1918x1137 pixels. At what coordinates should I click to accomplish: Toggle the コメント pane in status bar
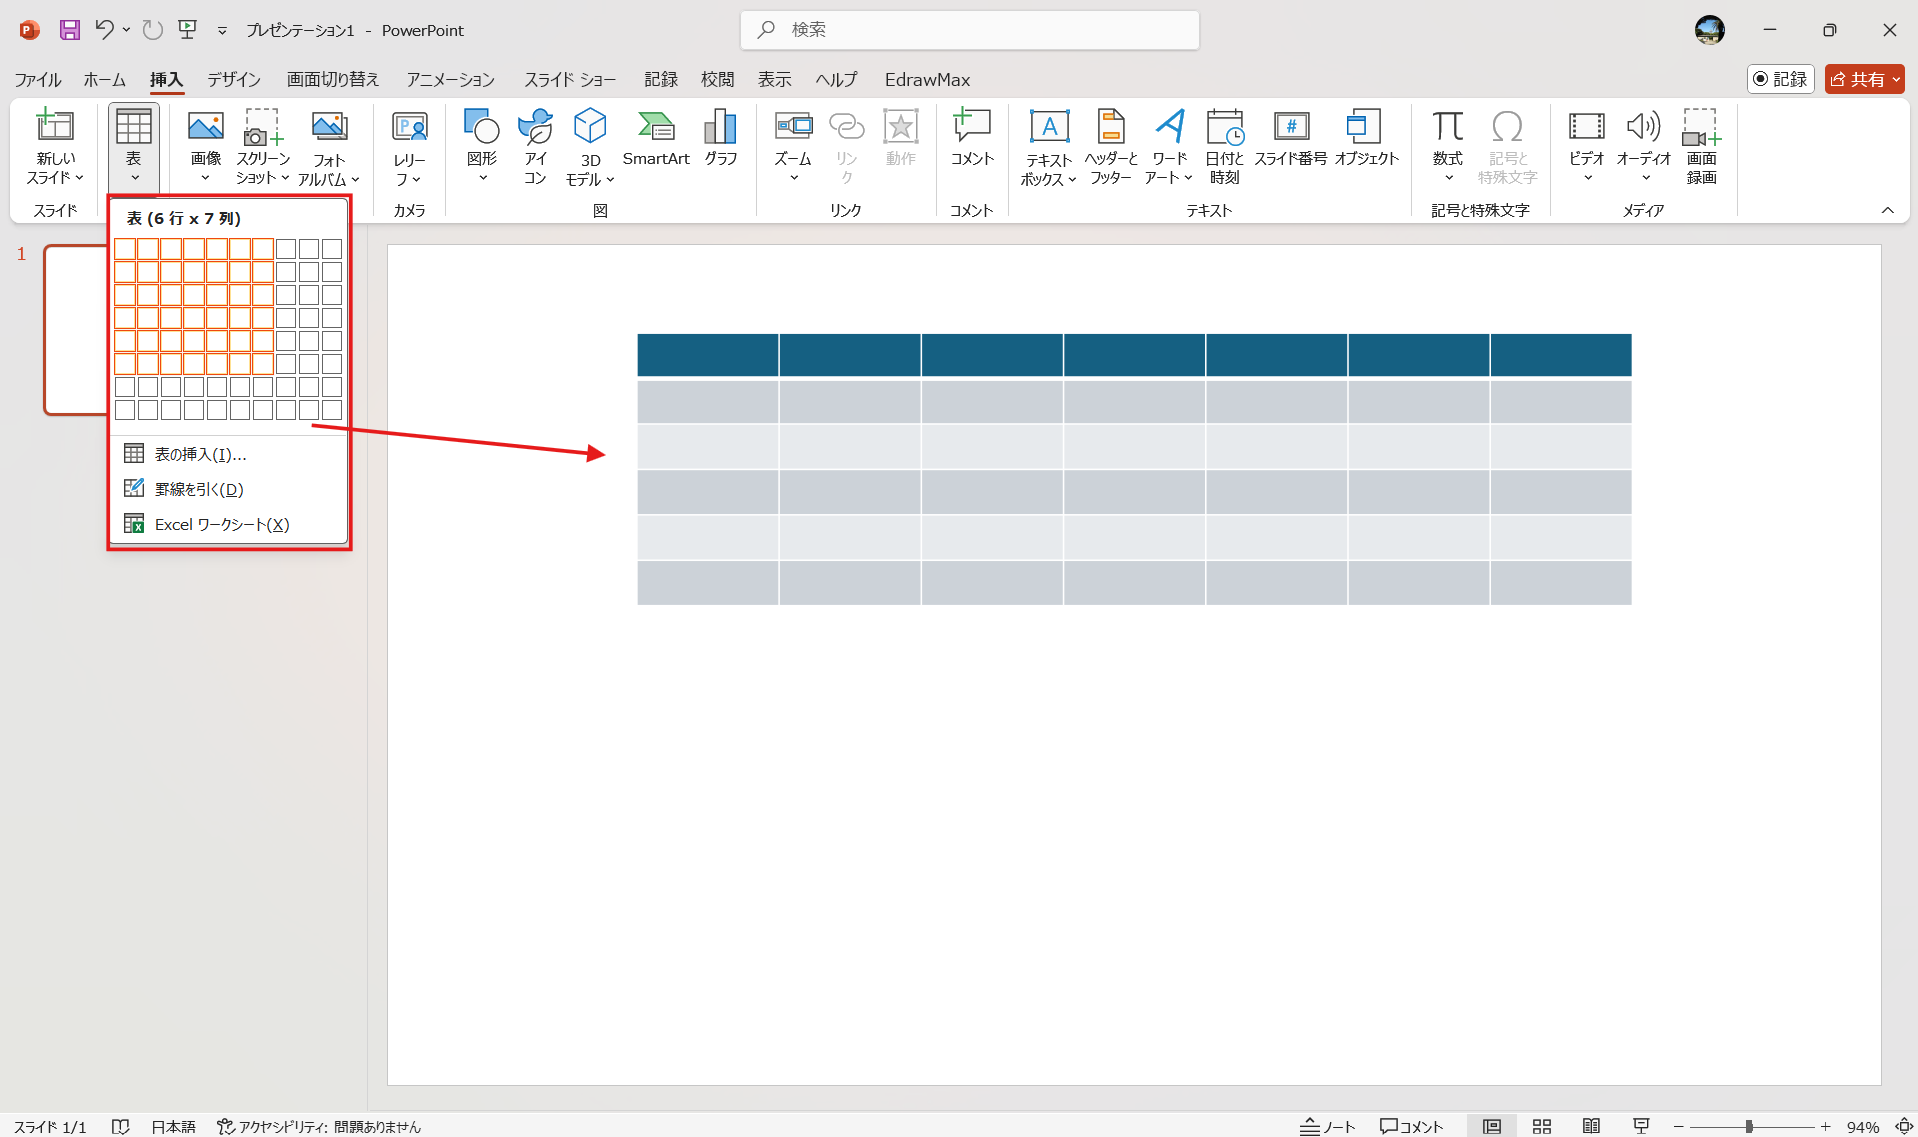1411,1126
